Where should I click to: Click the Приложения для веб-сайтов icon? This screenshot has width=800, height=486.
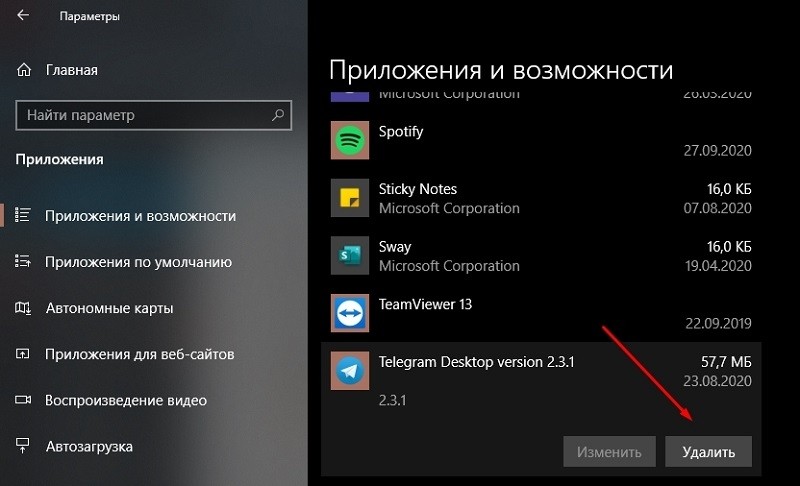(x=22, y=354)
